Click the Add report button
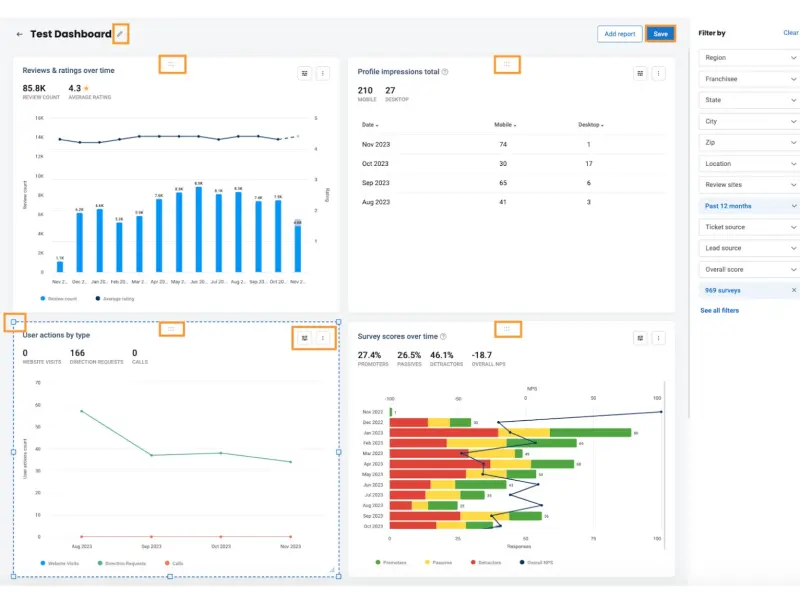This screenshot has width=800, height=600. point(619,34)
